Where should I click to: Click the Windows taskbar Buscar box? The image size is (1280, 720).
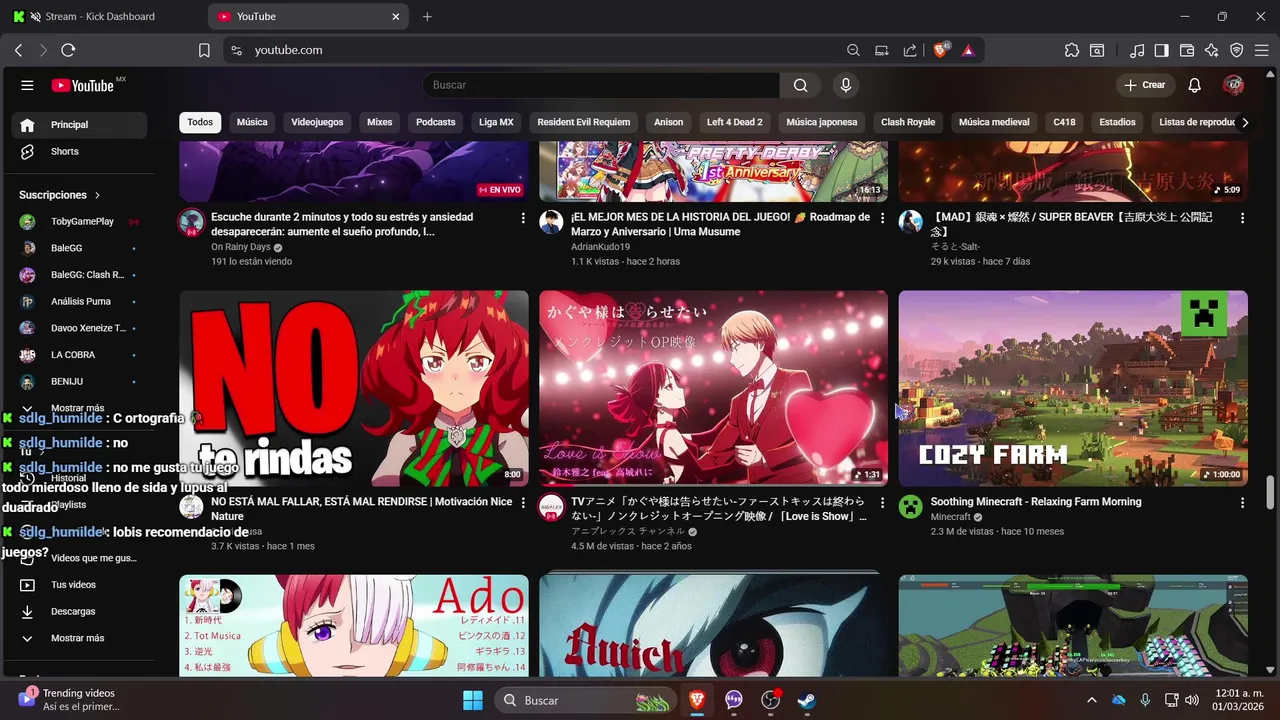[x=585, y=700]
